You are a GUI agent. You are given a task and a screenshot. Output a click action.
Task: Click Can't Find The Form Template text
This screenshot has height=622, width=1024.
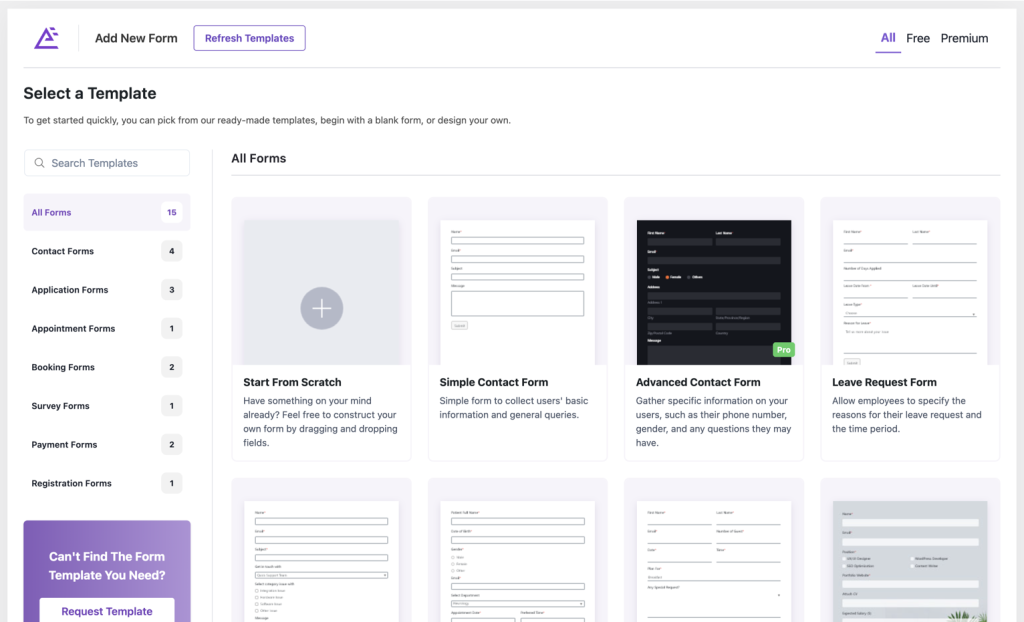107,566
